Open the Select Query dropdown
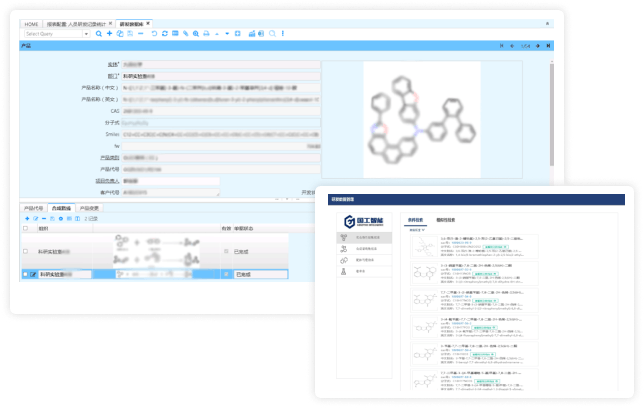Screen dimensions: 644x408 (85, 33)
